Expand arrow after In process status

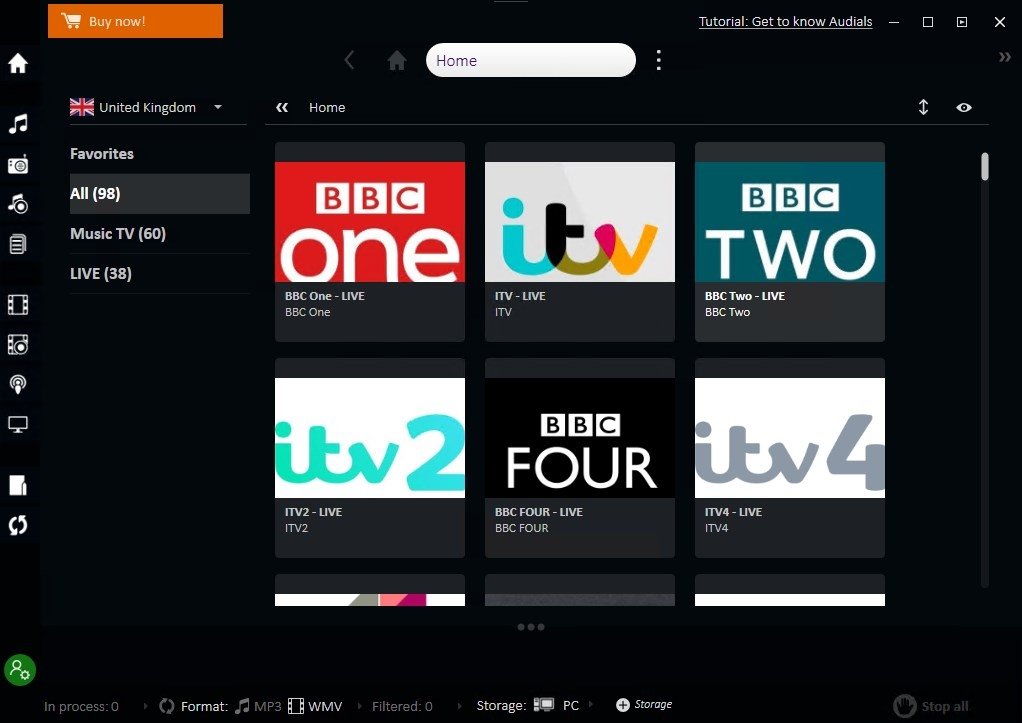(x=145, y=705)
